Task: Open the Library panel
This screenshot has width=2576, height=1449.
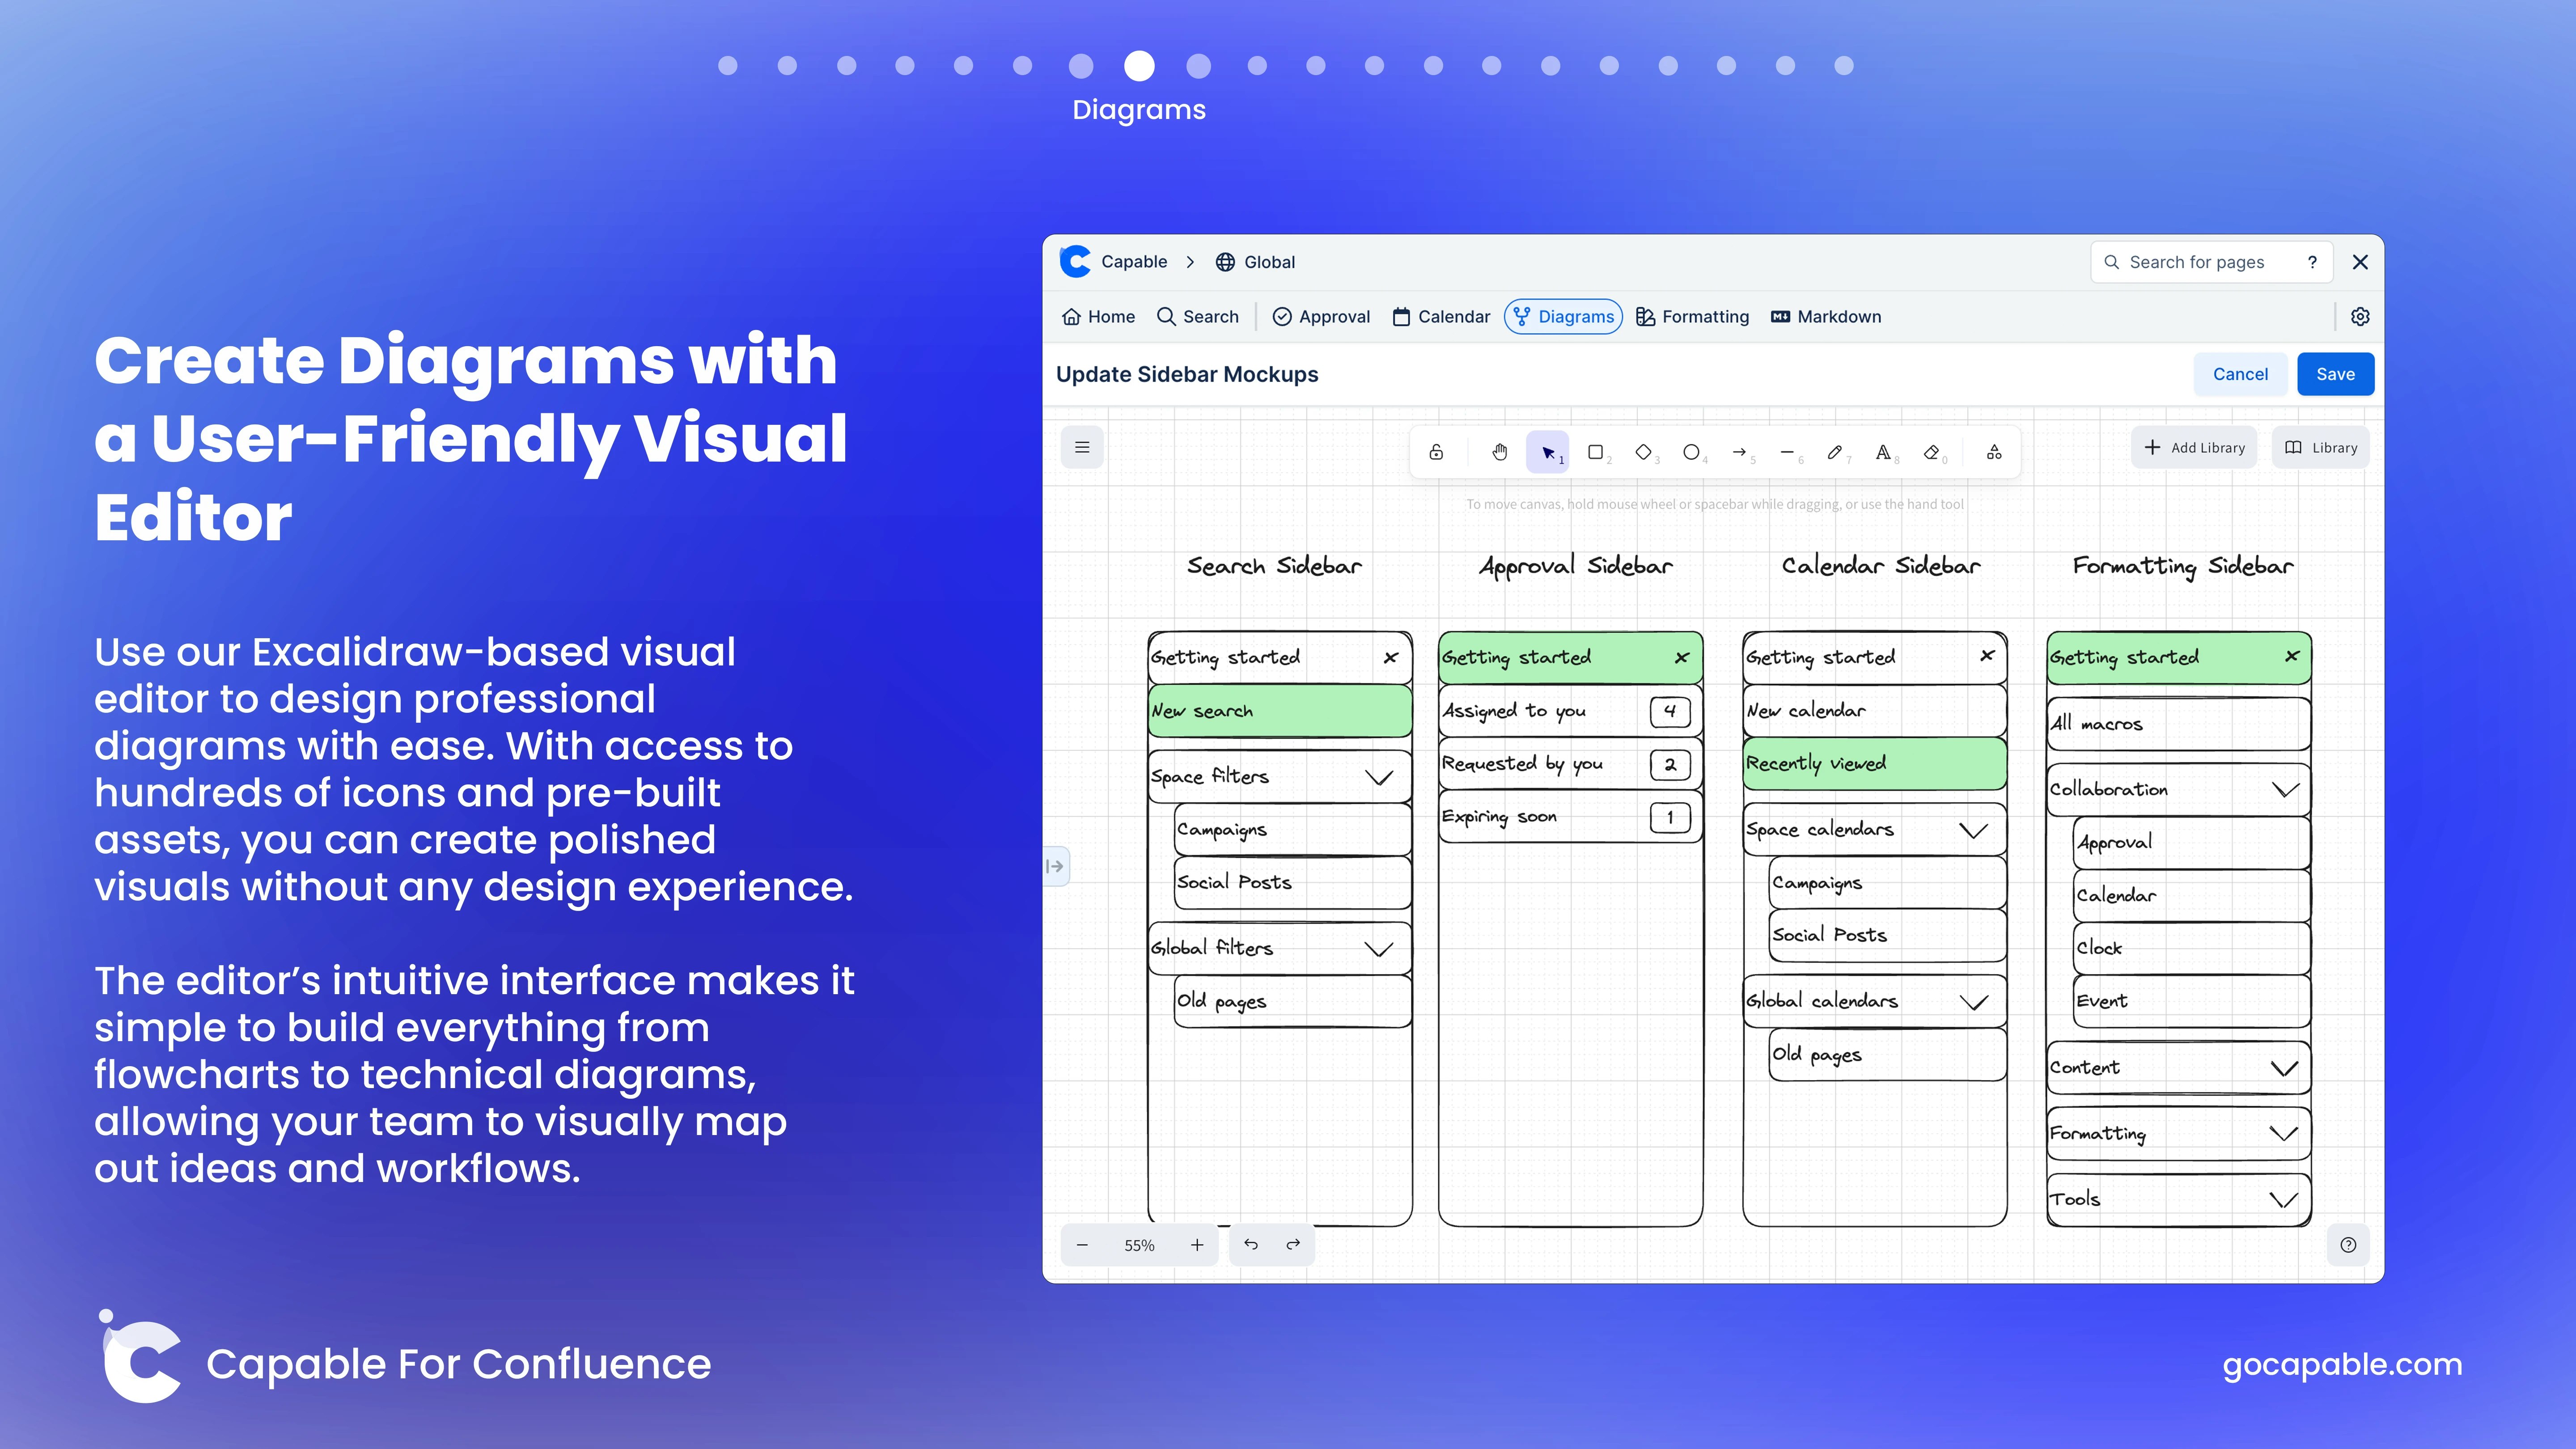Action: pyautogui.click(x=2321, y=447)
